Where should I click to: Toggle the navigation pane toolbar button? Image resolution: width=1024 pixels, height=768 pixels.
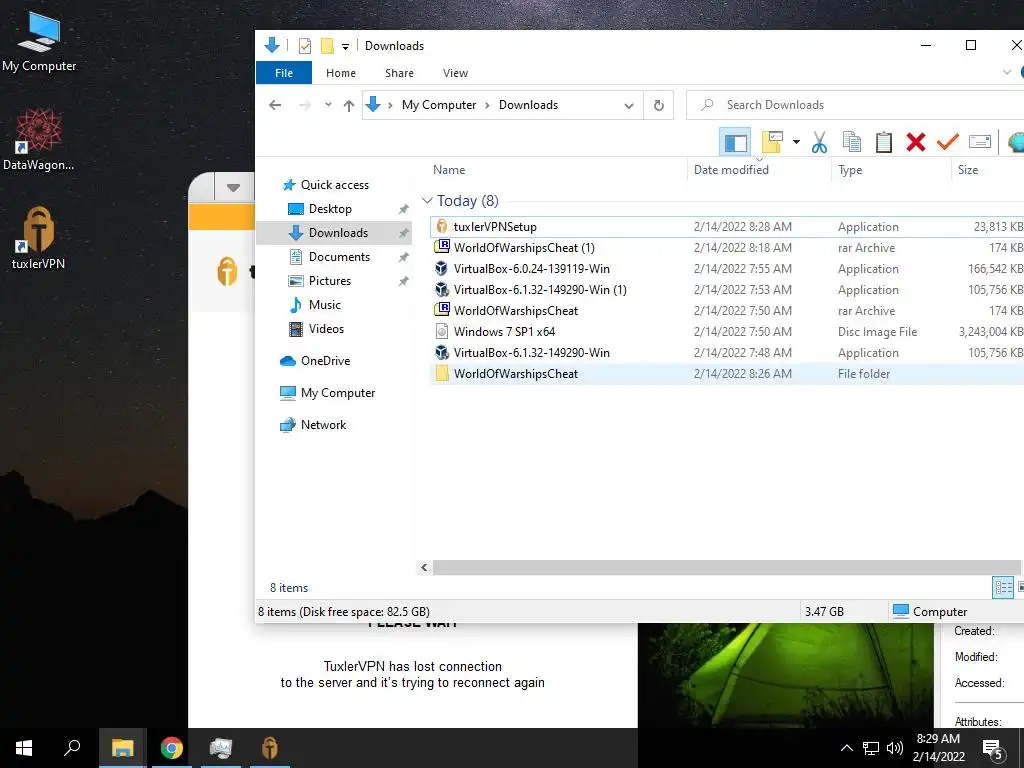coord(735,142)
